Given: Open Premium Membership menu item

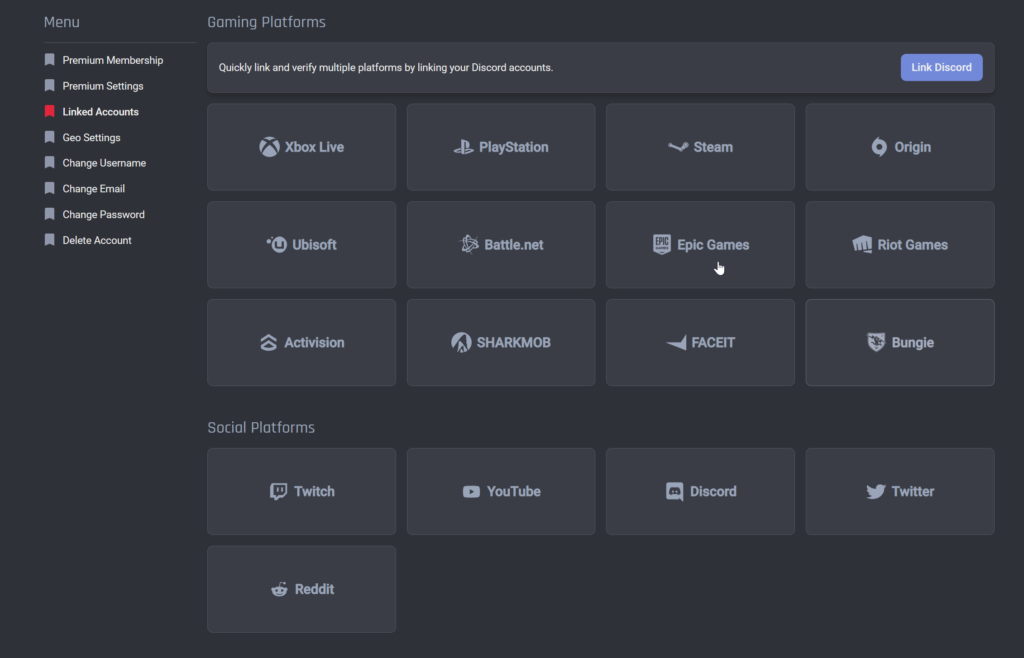Looking at the screenshot, I should [x=112, y=60].
